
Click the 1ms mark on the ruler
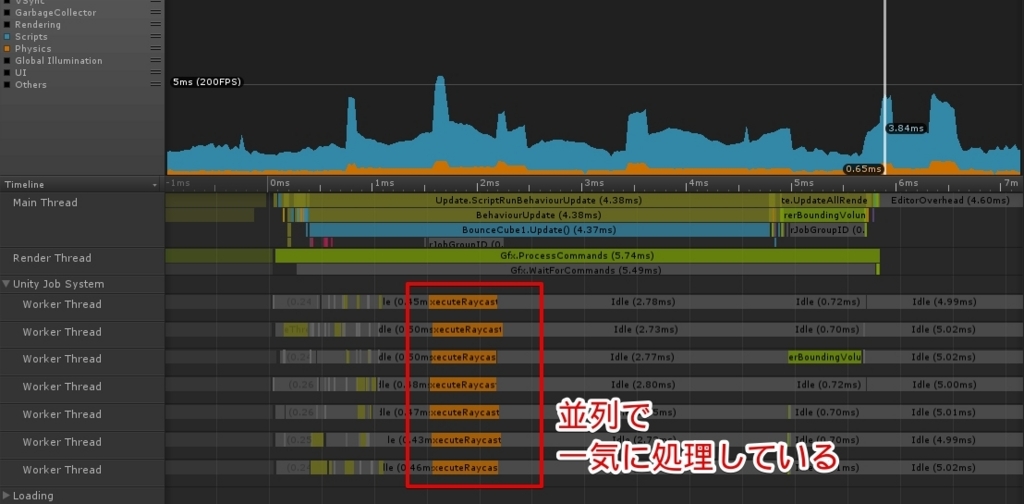point(384,183)
